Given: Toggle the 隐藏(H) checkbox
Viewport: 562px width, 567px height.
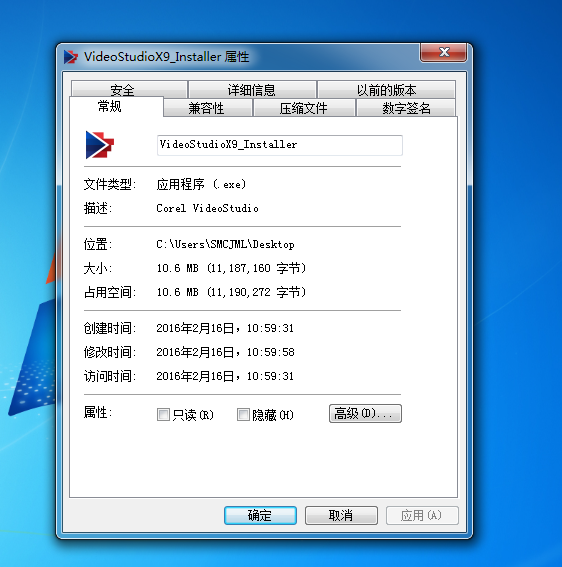Looking at the screenshot, I should coord(243,414).
